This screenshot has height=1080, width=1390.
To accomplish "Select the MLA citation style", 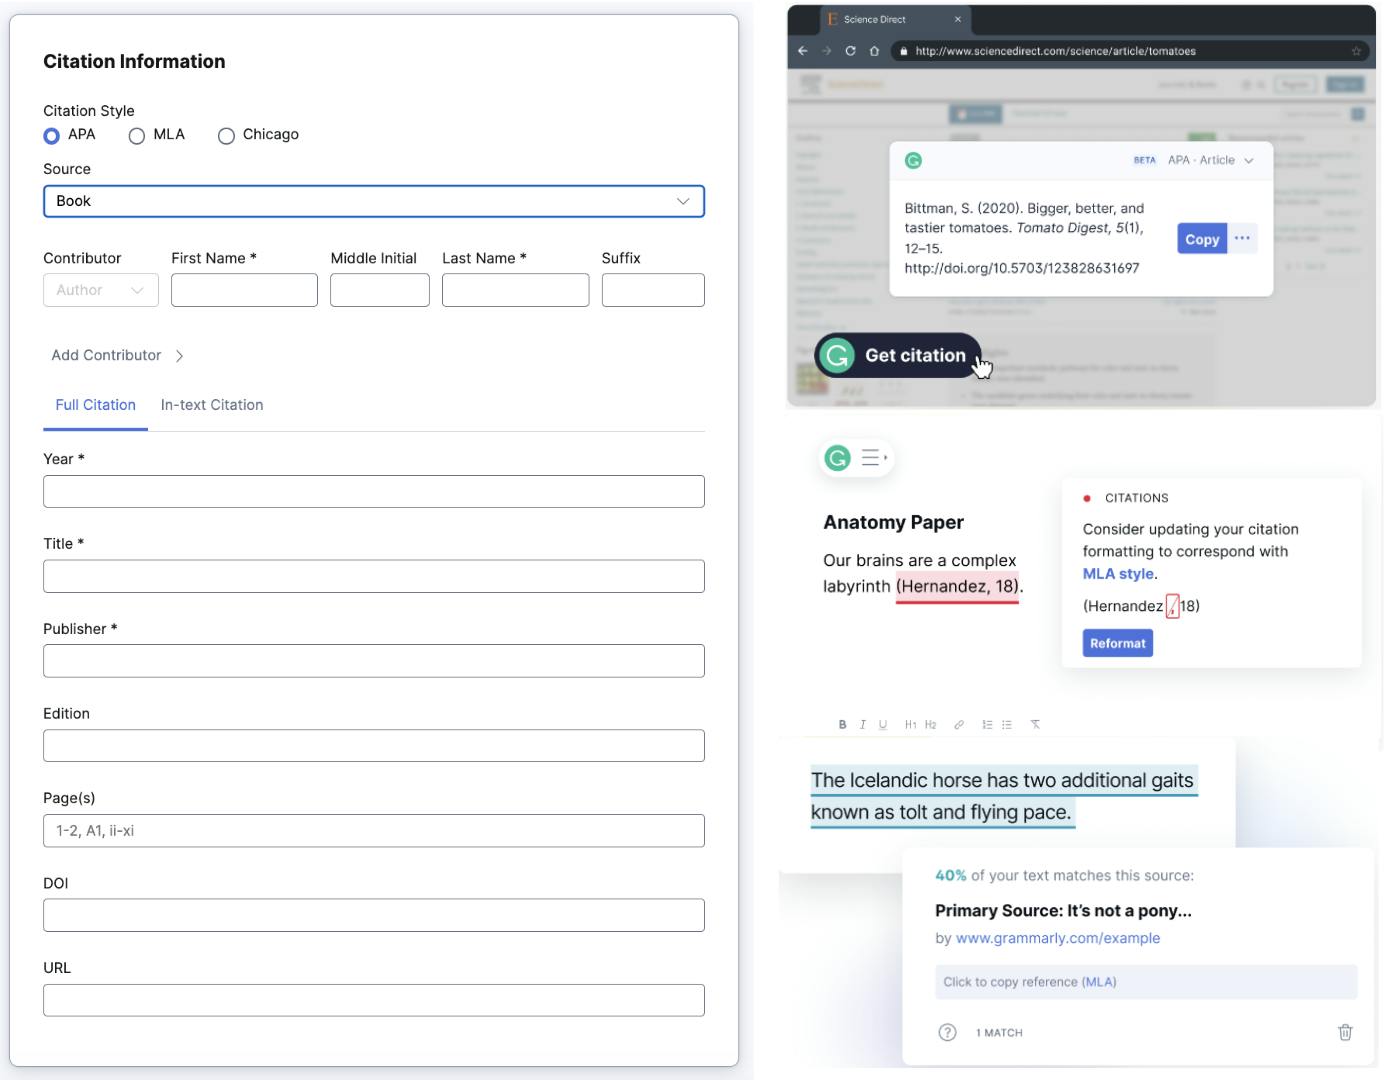I will (x=137, y=136).
